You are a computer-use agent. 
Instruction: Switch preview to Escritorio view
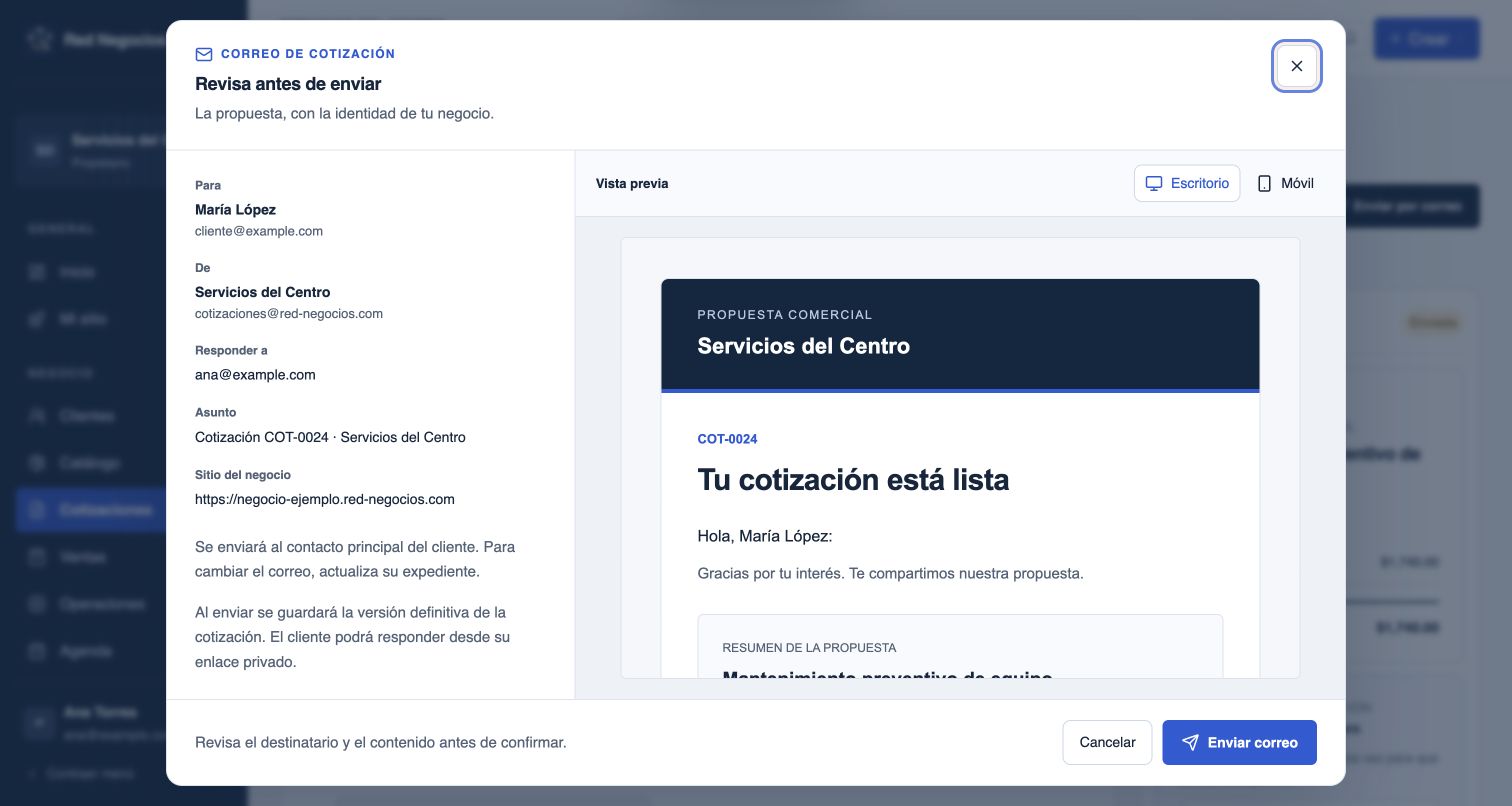coord(1187,183)
